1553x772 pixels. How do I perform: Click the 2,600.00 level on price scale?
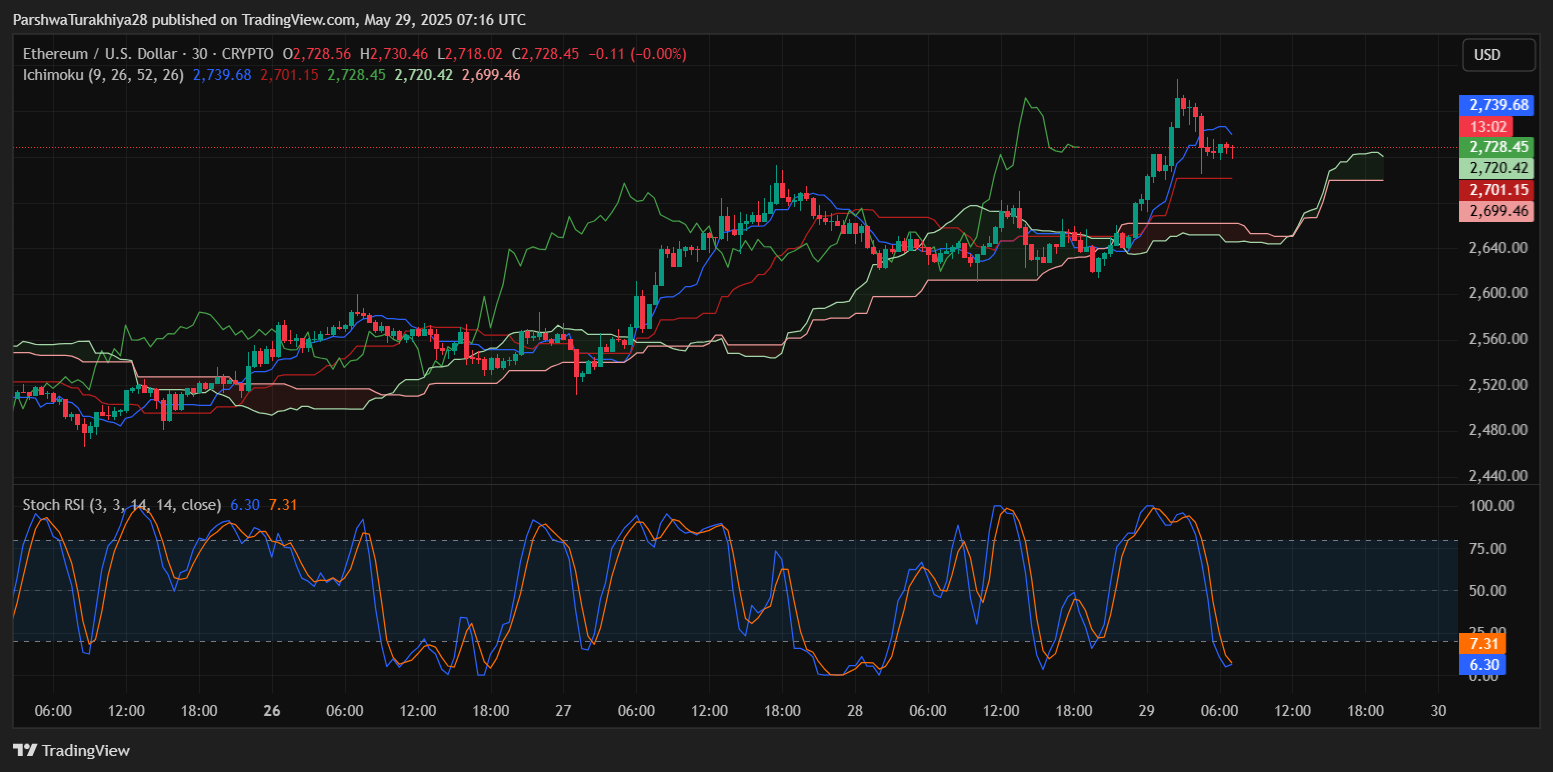[x=1496, y=293]
